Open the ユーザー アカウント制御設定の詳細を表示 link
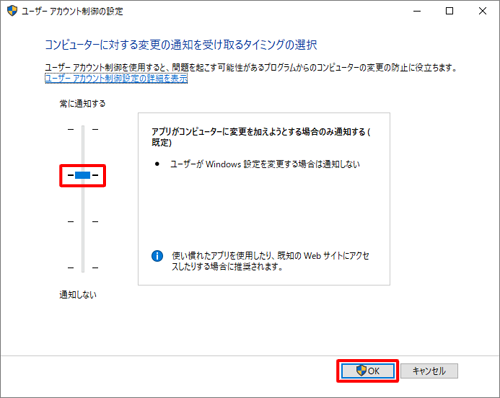This screenshot has width=500, height=398. [x=116, y=78]
